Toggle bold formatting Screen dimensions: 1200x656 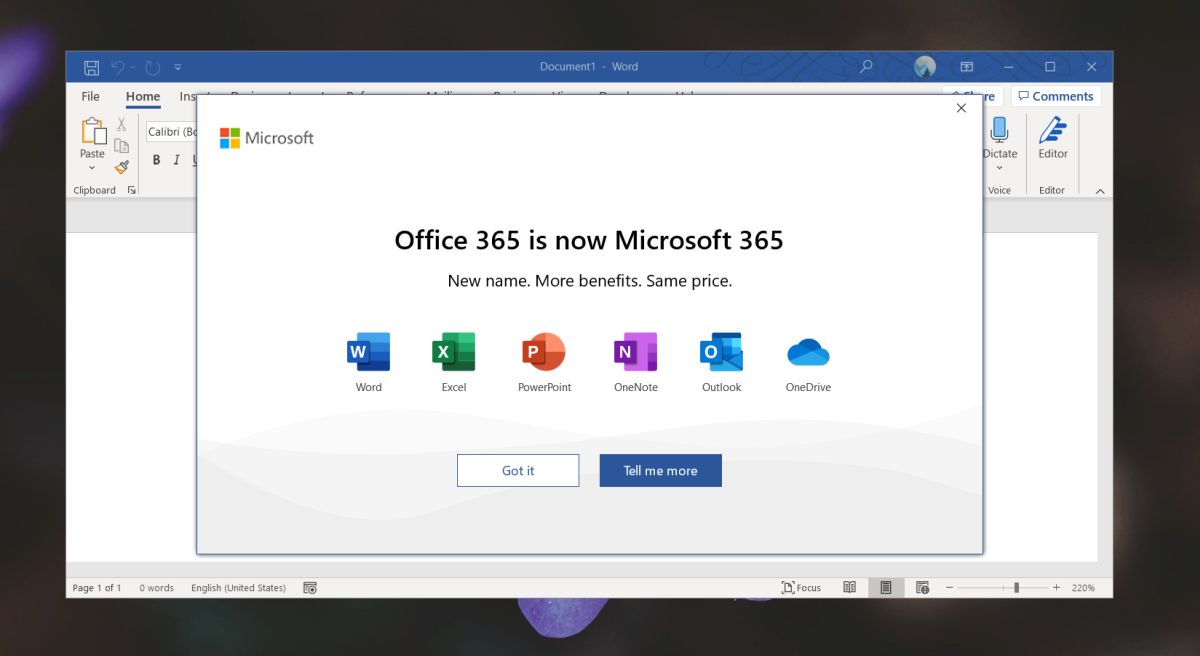pos(156,159)
